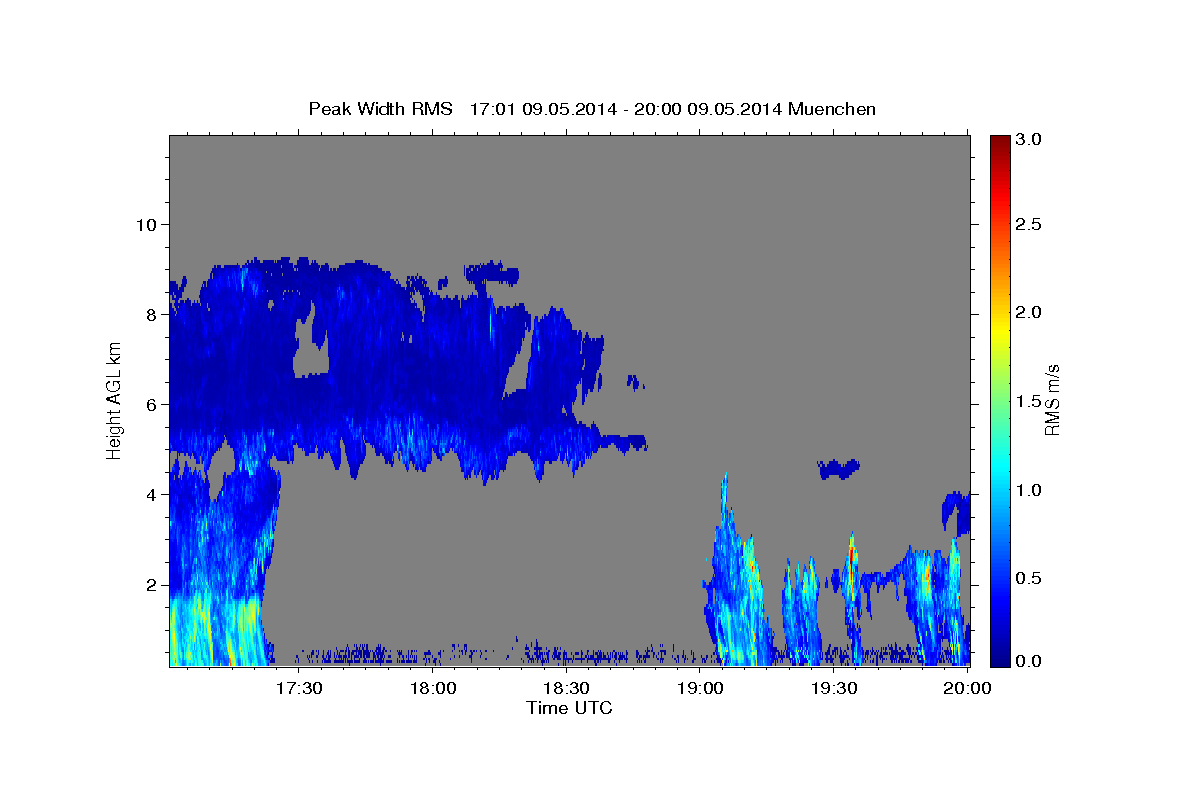
Task: Click the small isolated cloud near 19:30 at 4.6 km
Action: pyautogui.click(x=839, y=469)
